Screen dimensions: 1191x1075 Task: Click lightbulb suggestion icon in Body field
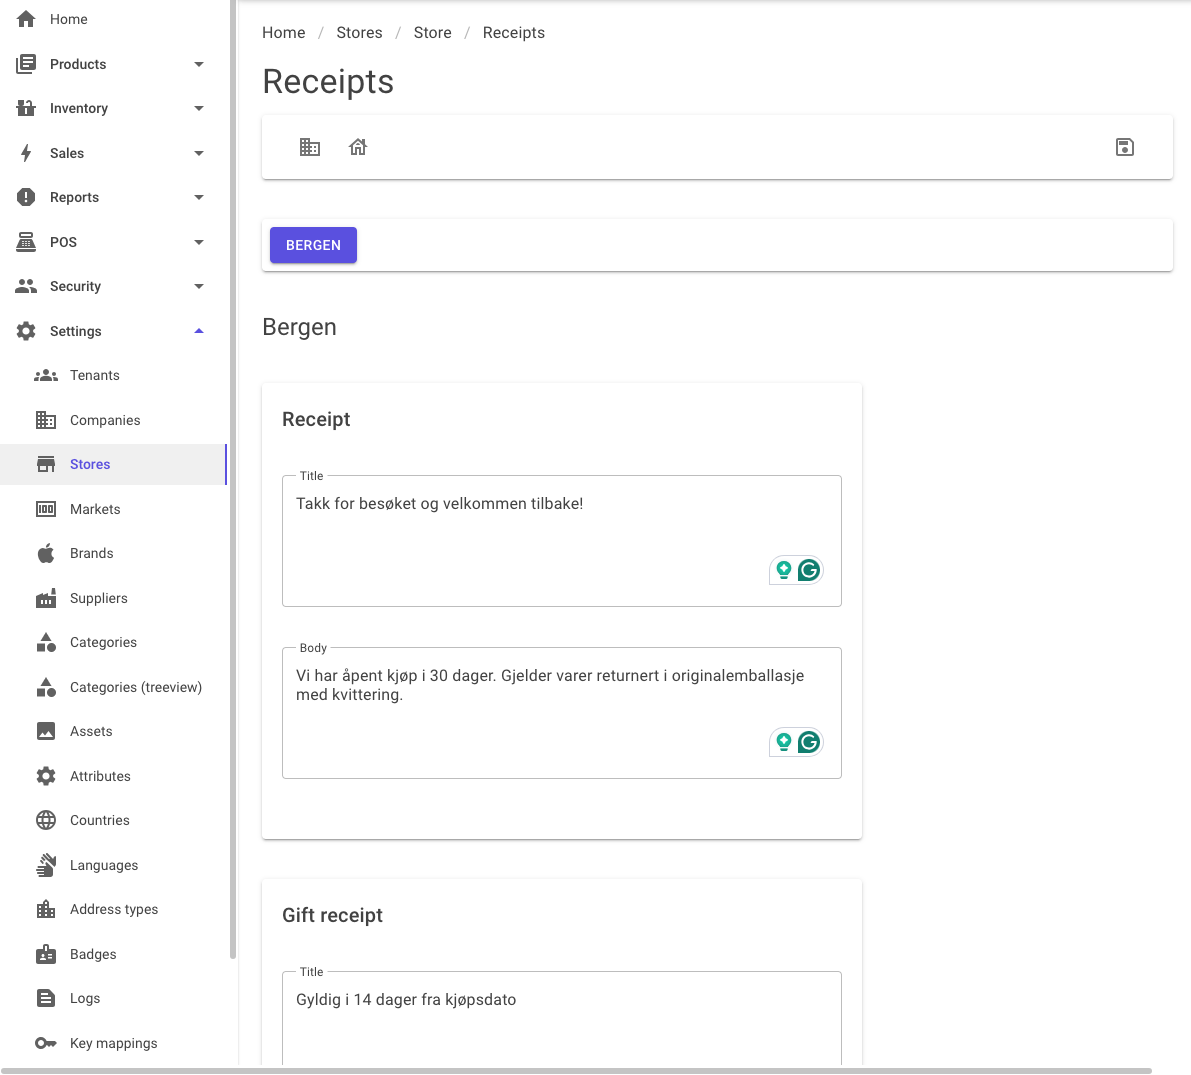[x=783, y=742]
